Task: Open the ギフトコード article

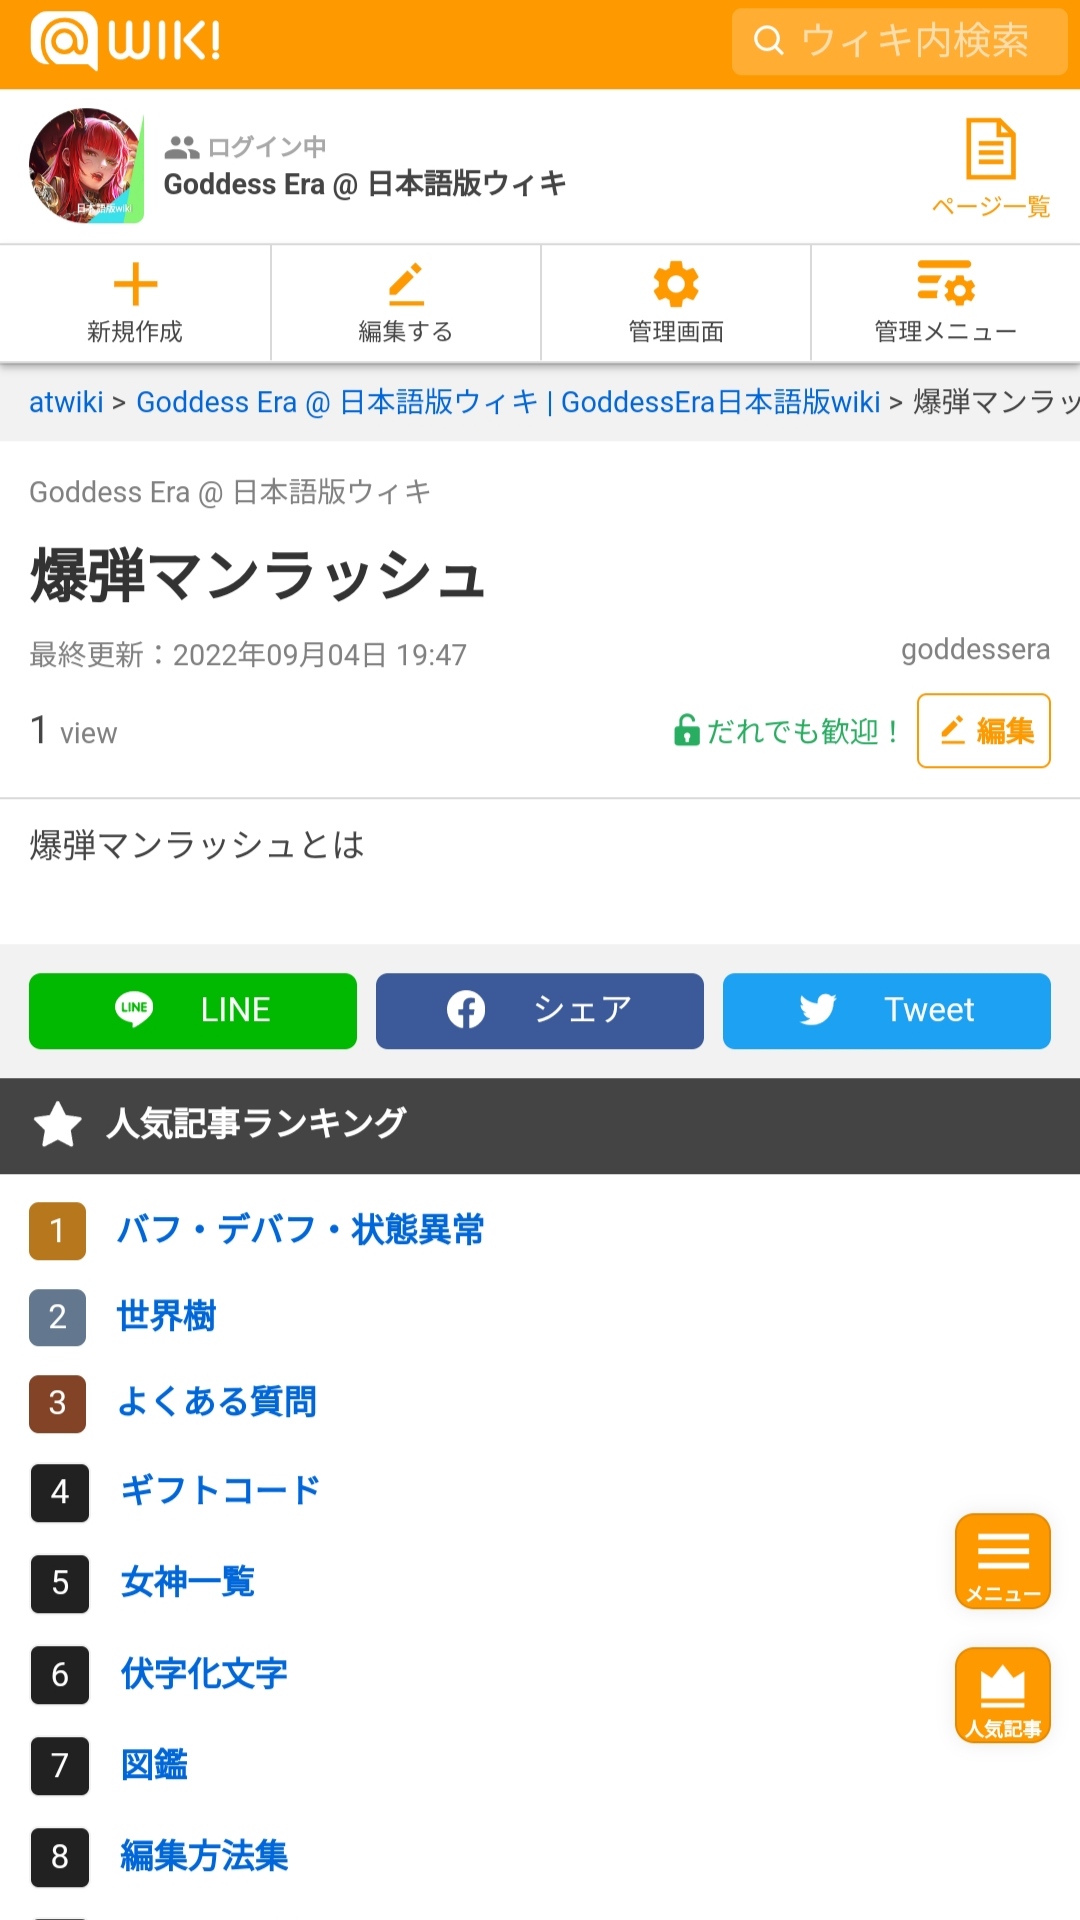Action: [x=220, y=1490]
